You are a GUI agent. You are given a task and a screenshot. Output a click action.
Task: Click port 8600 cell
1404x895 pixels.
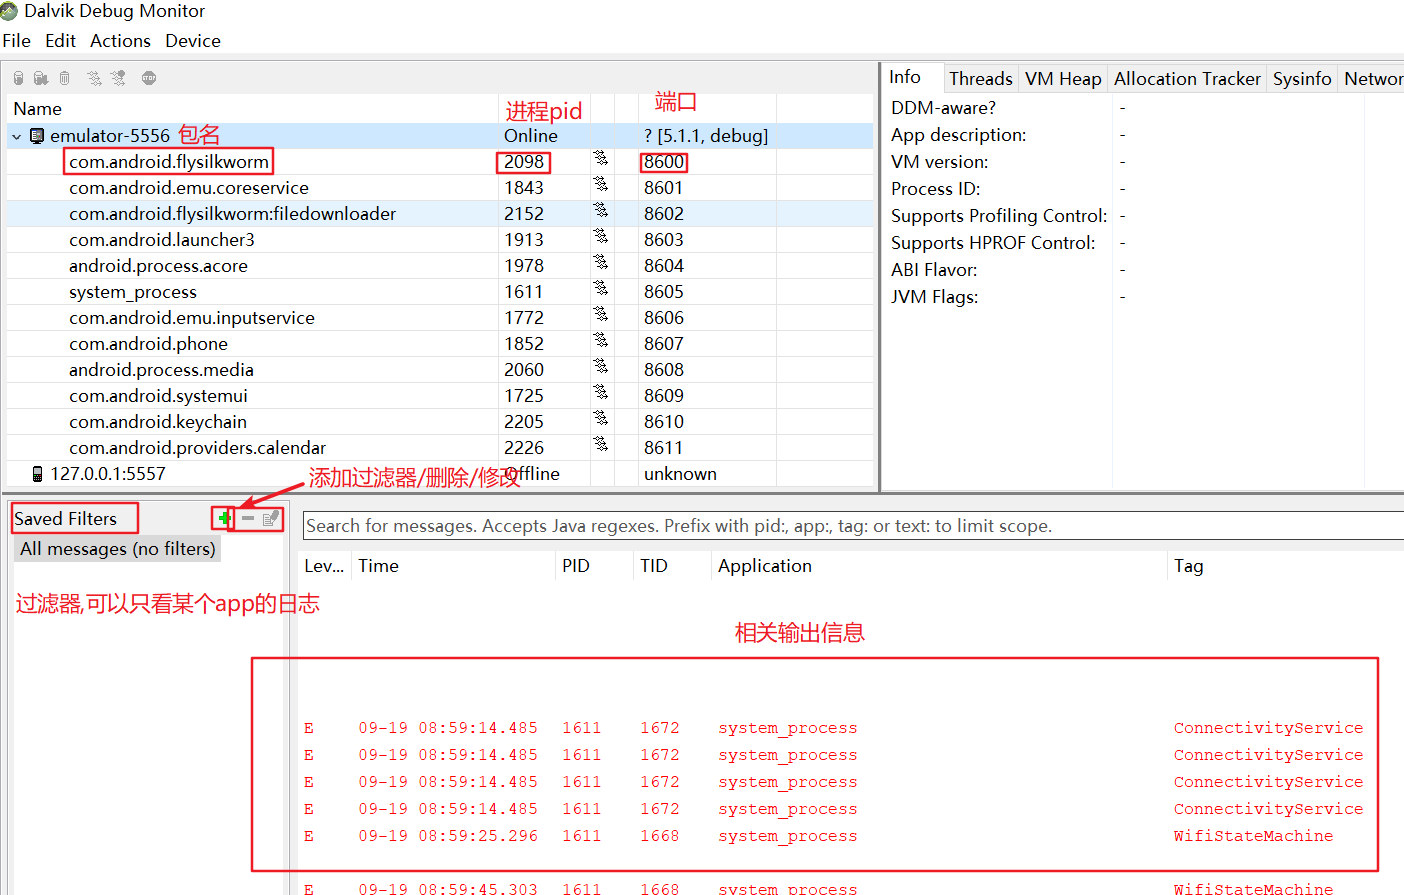[x=664, y=162]
